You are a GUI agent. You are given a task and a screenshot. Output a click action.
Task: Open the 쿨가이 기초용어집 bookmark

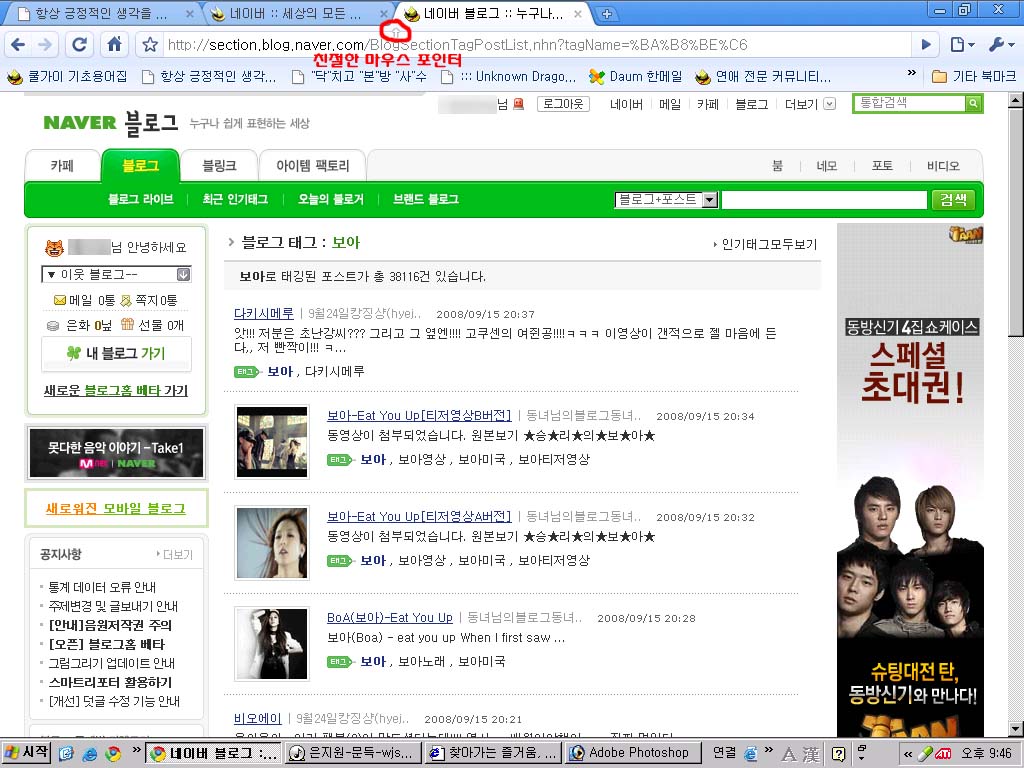click(x=67, y=76)
